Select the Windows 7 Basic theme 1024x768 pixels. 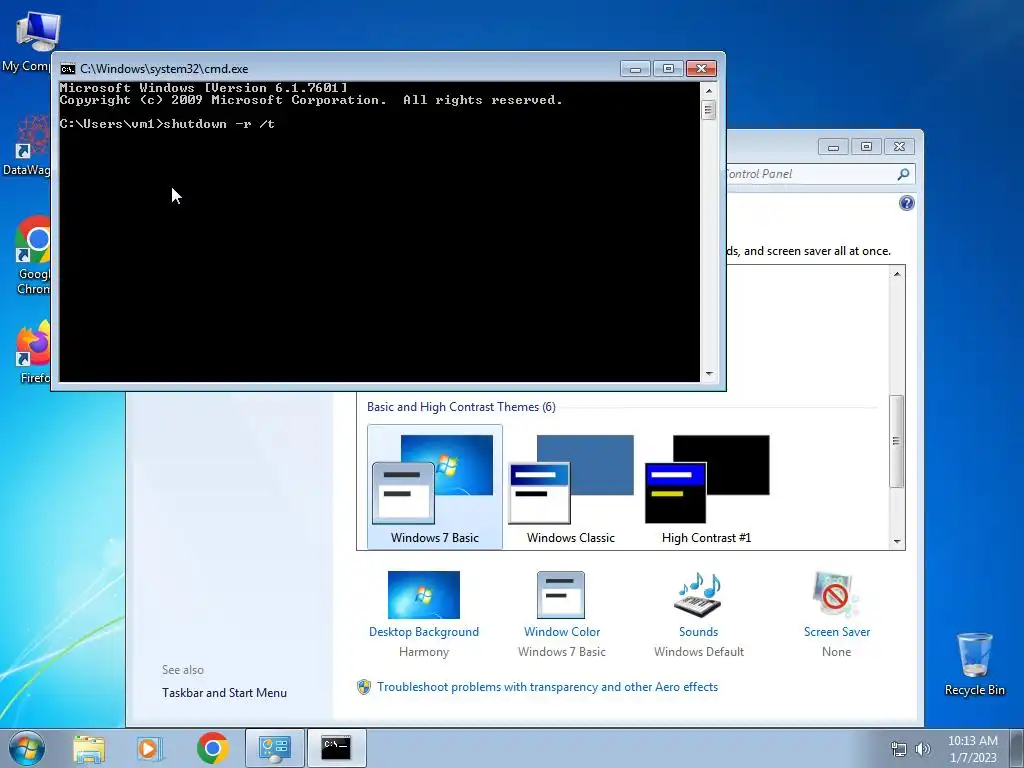pos(435,487)
